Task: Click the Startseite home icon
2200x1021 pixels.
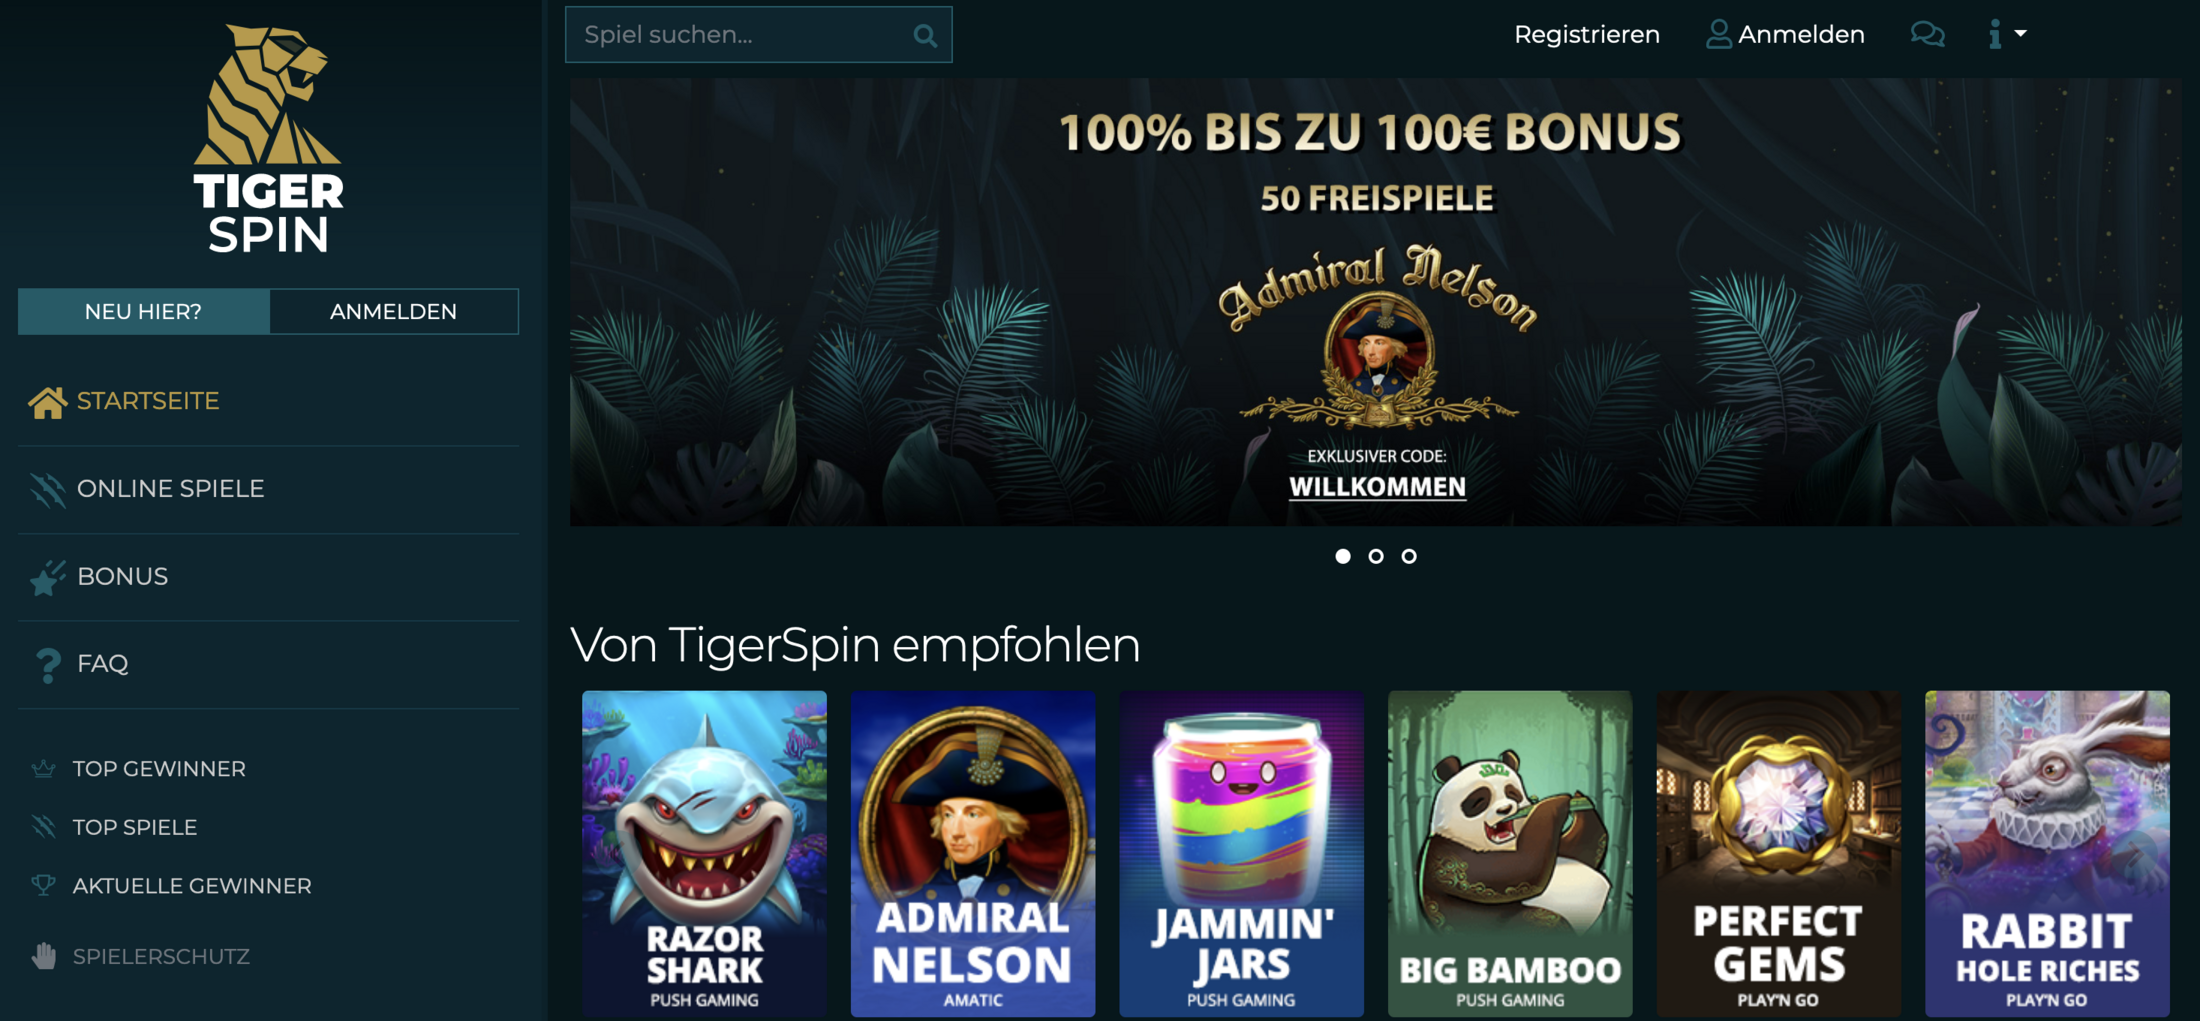Action: pyautogui.click(x=47, y=402)
